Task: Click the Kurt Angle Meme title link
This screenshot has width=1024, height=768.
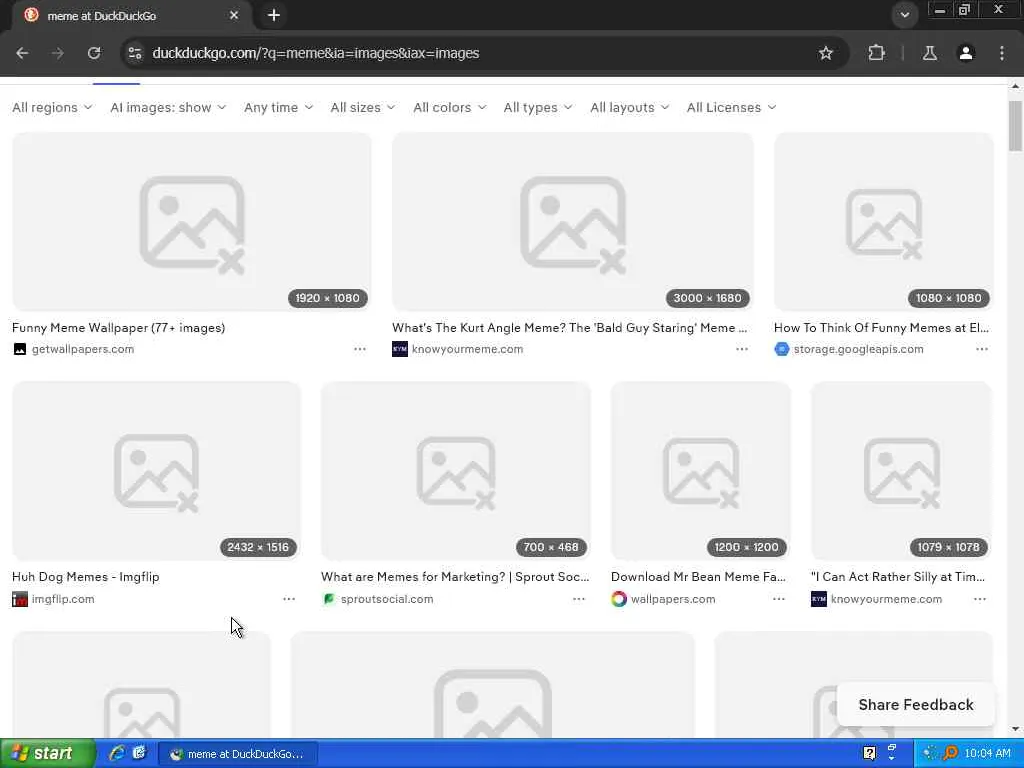Action: tap(569, 328)
